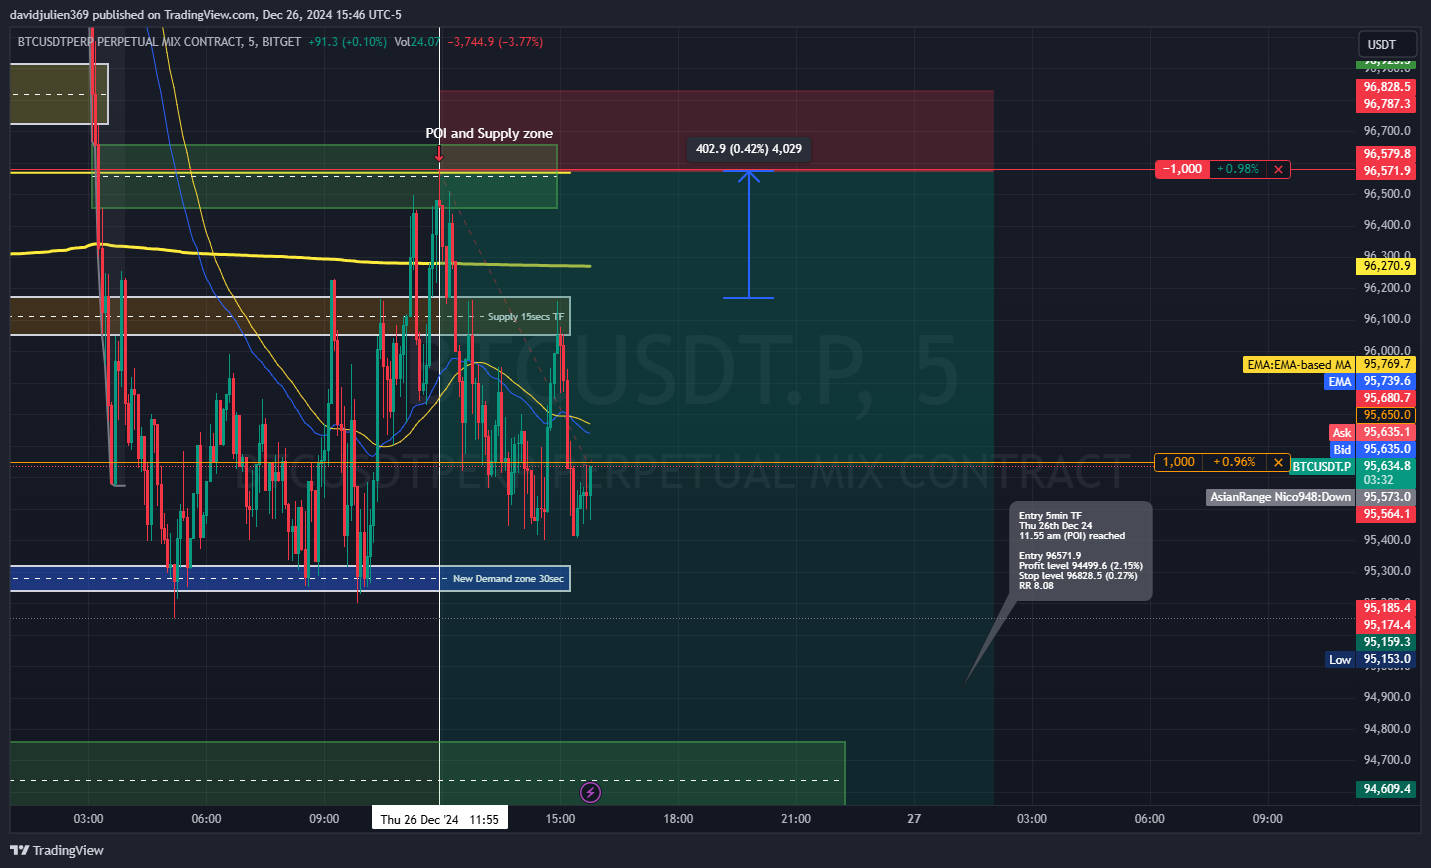Click the +91.3 (+0.10%) change value
This screenshot has height=868, width=1431.
pos(347,42)
